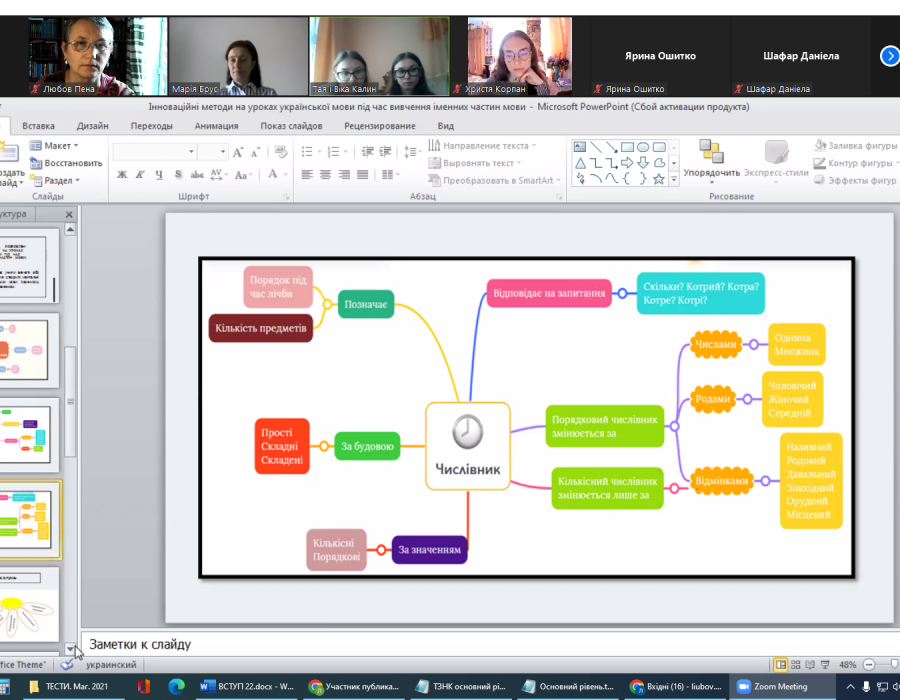Screen dimensions: 900x700
Task: Open Microsoft Edge from the taskbar
Action: [176, 687]
